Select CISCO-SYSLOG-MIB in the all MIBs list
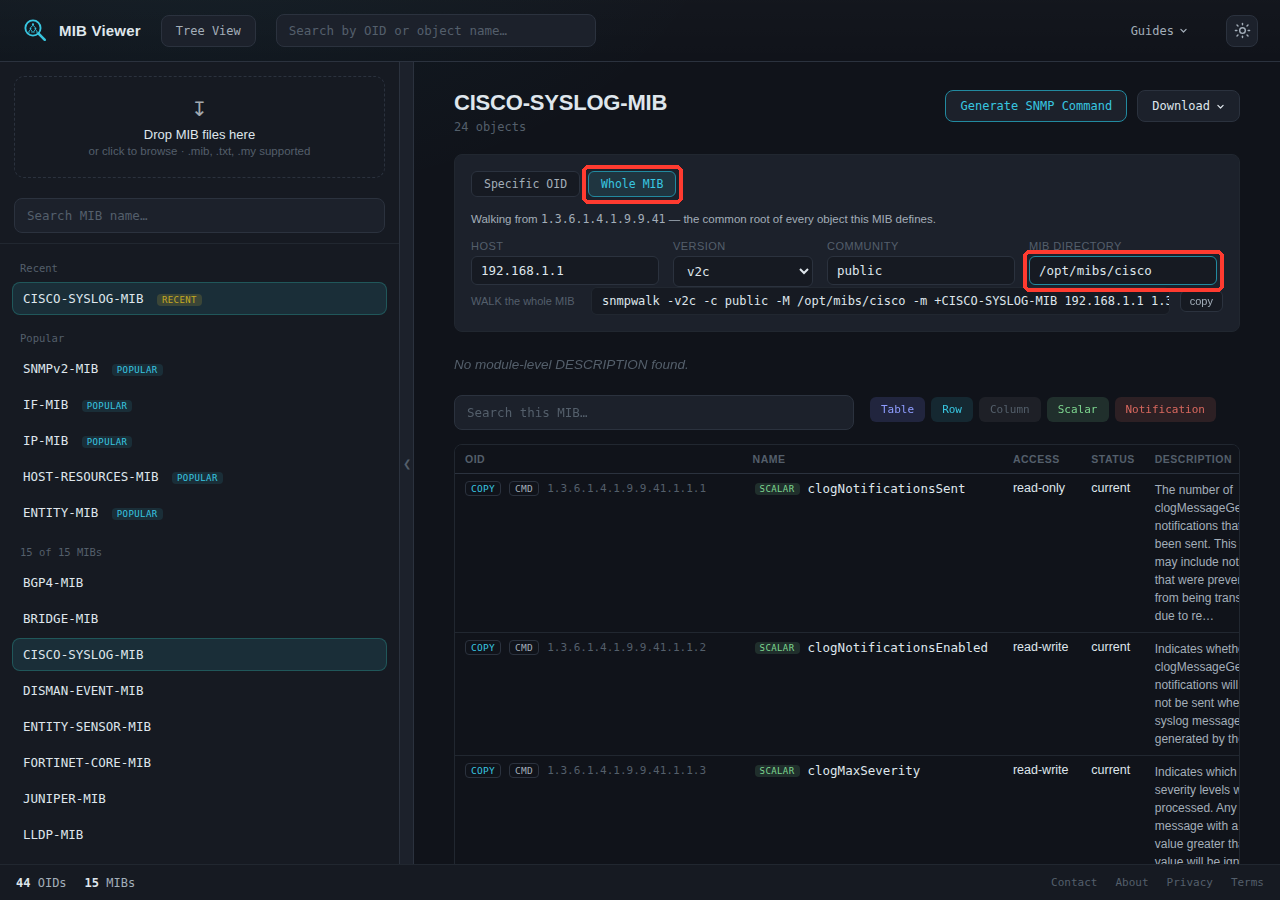Viewport: 1280px width, 900px height. (199, 655)
